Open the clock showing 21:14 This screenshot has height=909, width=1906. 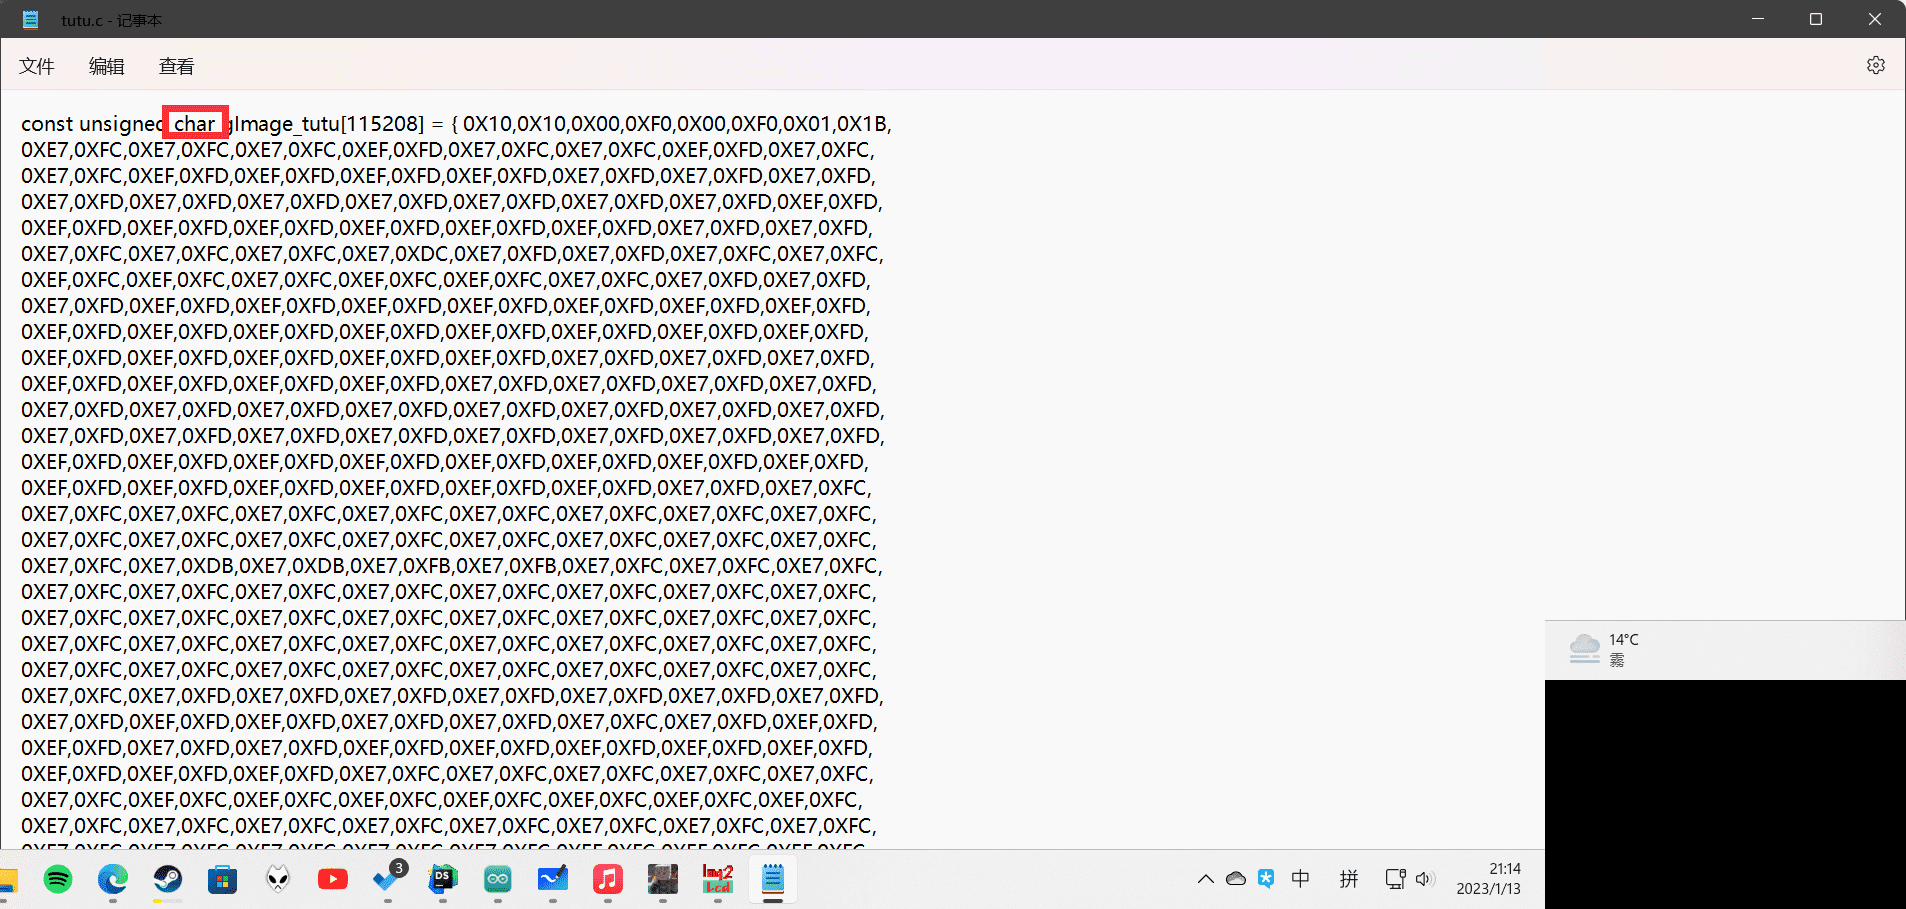(x=1488, y=879)
